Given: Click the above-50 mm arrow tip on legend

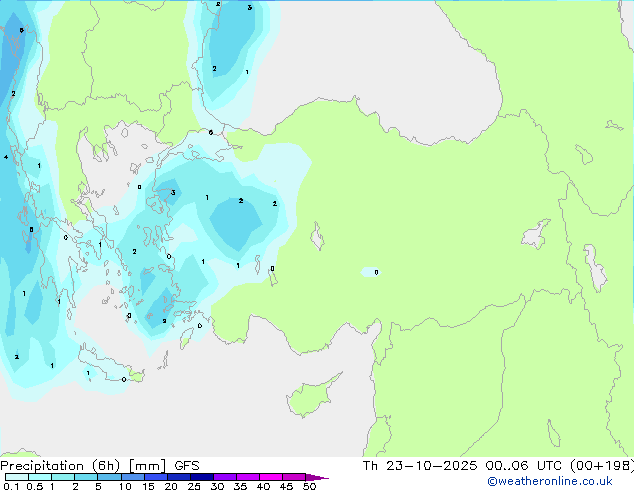Looking at the screenshot, I should pos(317,477).
